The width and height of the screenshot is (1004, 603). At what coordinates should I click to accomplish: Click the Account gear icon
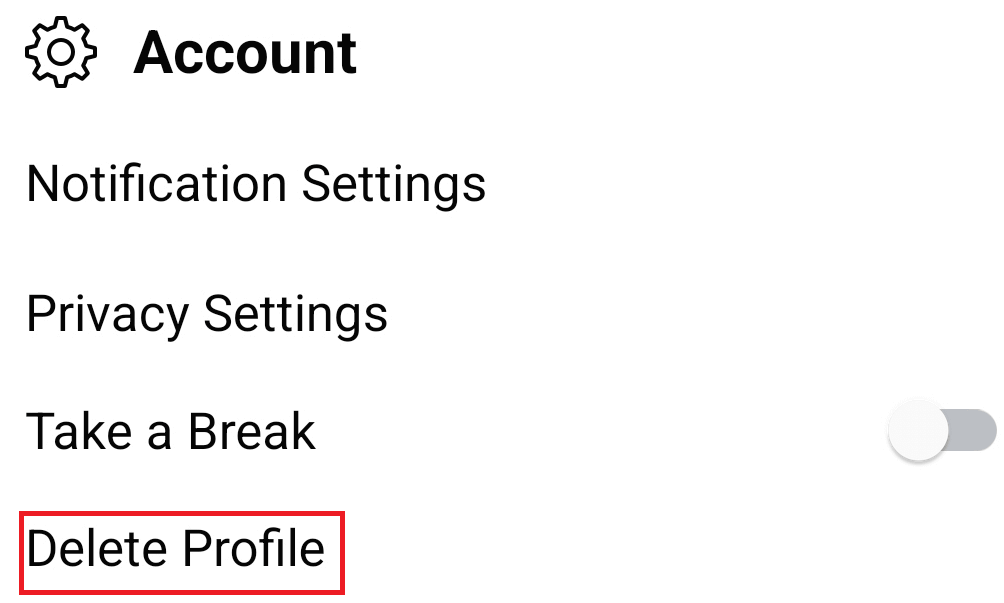61,53
